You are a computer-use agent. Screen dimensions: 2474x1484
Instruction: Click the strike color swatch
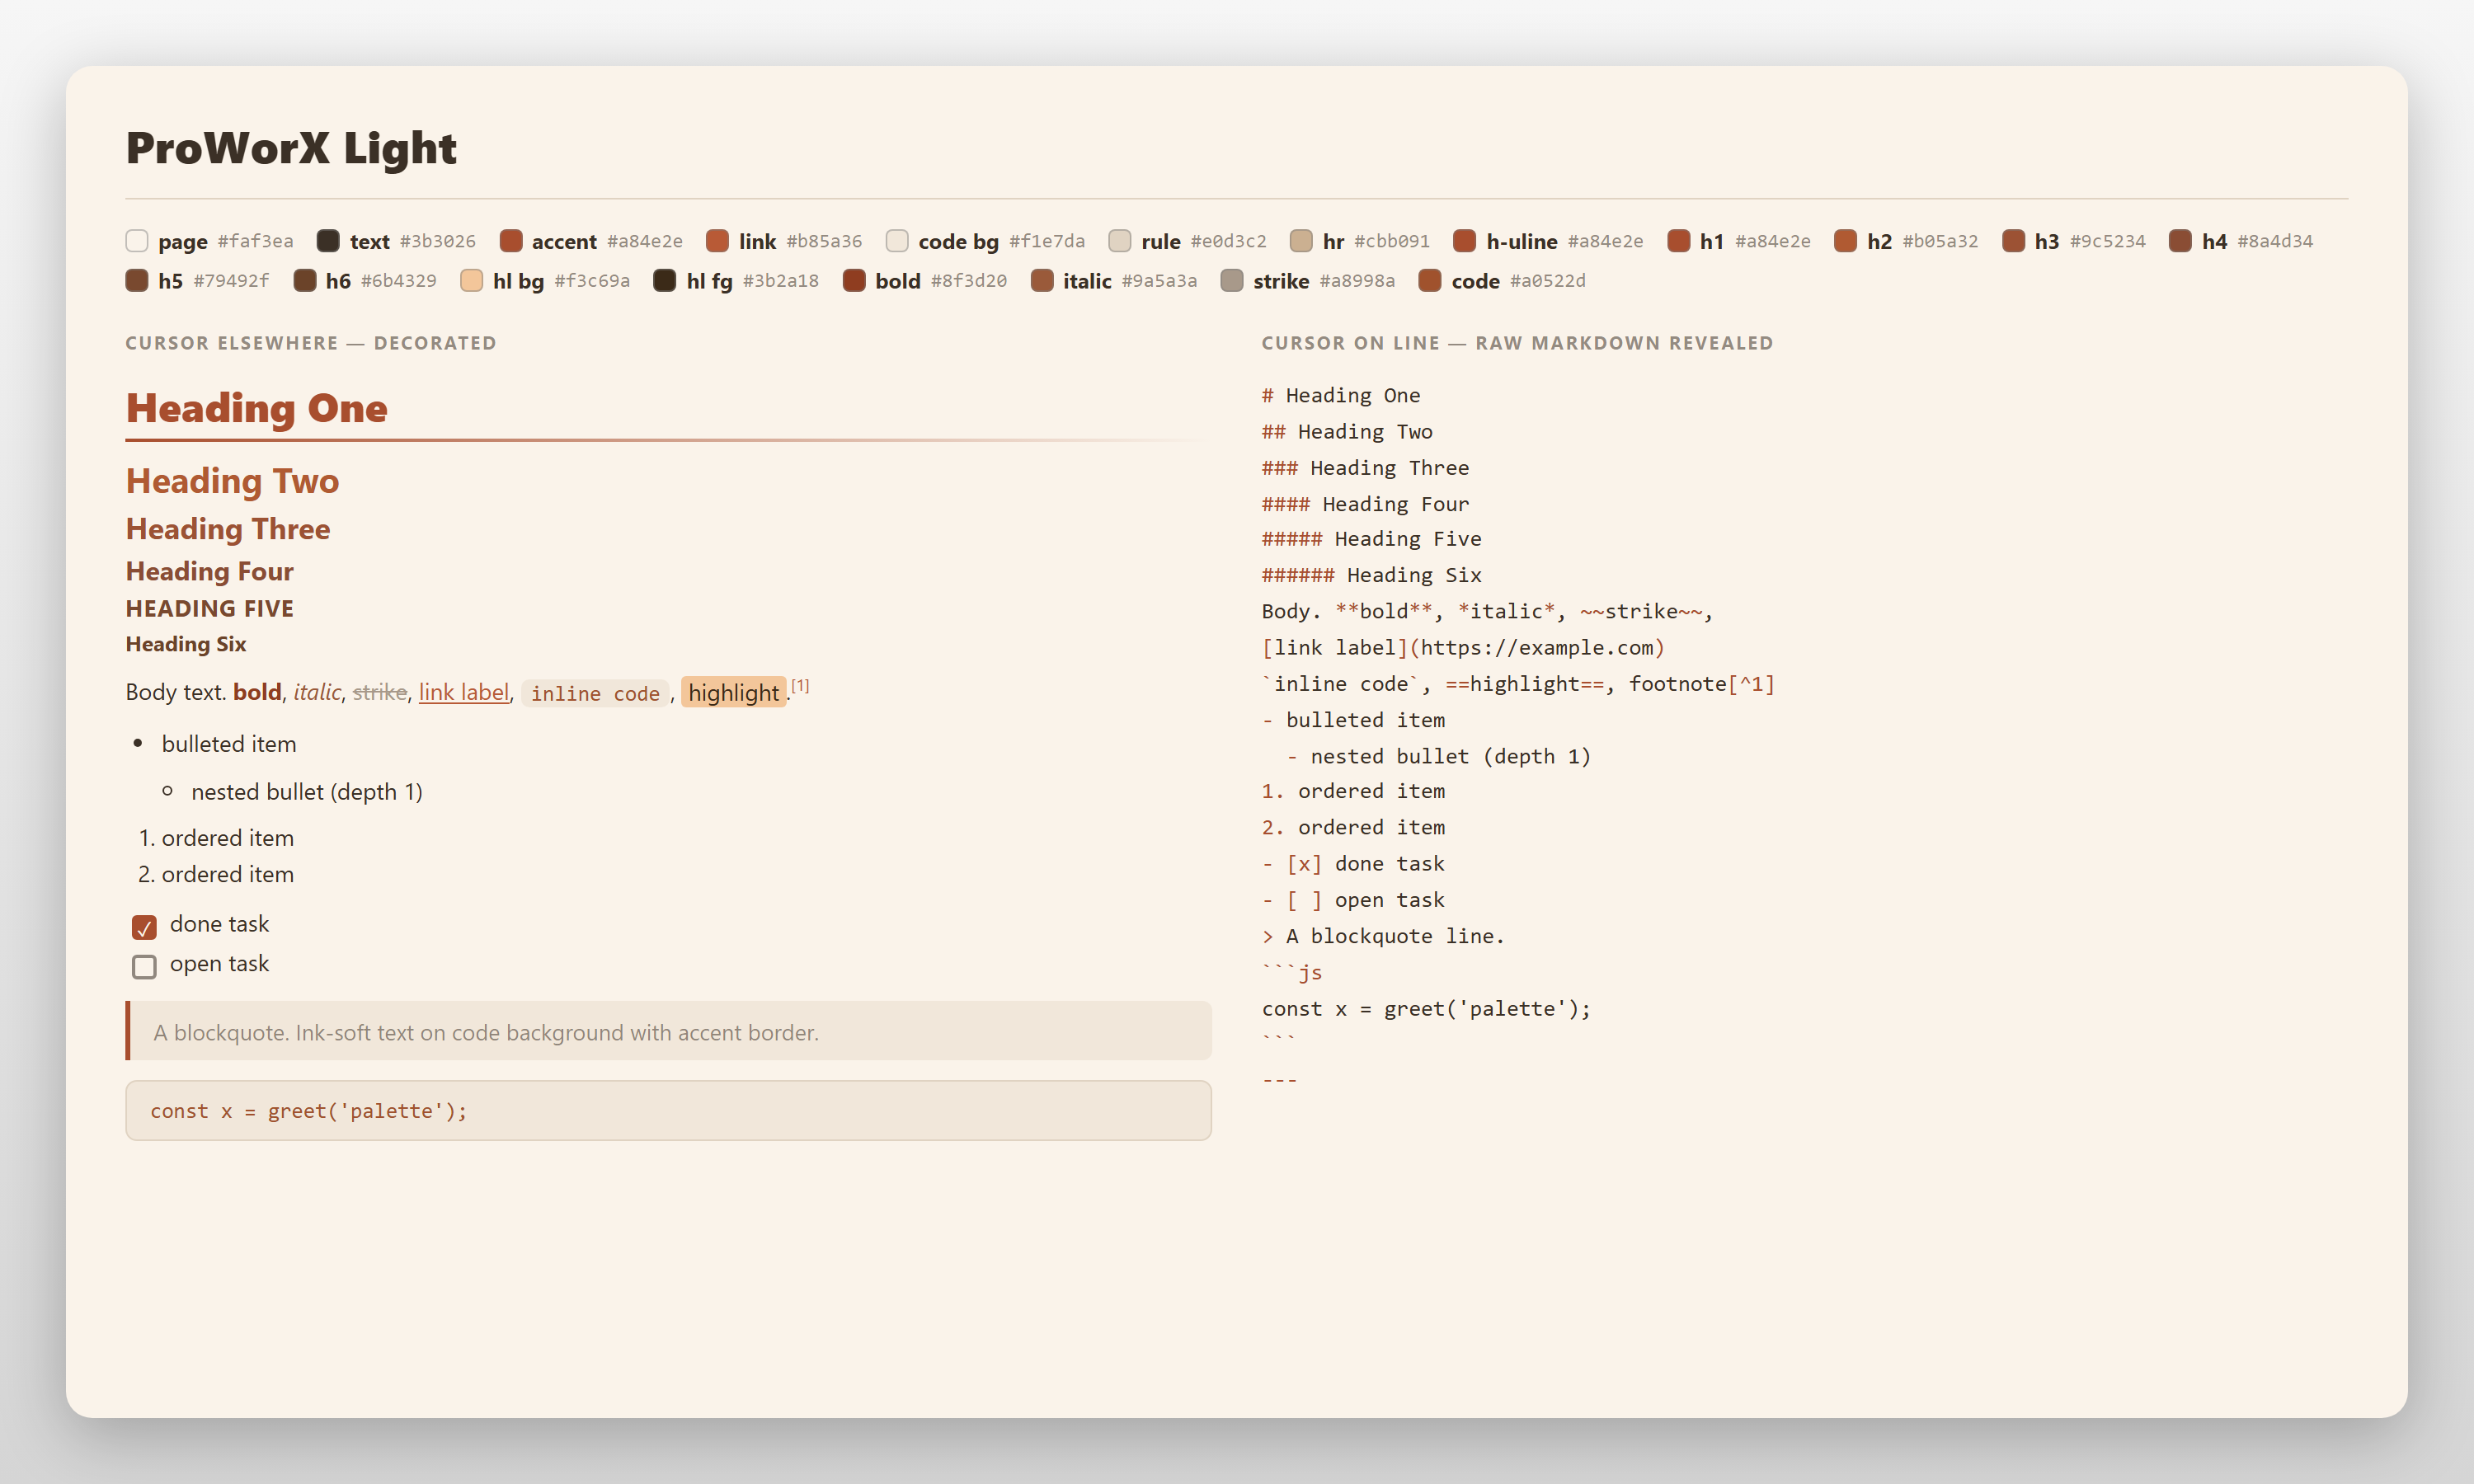pyautogui.click(x=1232, y=280)
